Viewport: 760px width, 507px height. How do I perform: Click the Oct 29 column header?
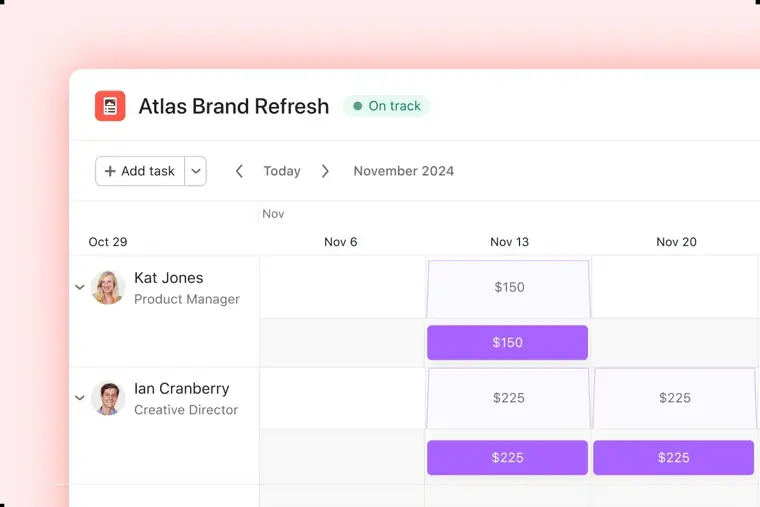(108, 242)
